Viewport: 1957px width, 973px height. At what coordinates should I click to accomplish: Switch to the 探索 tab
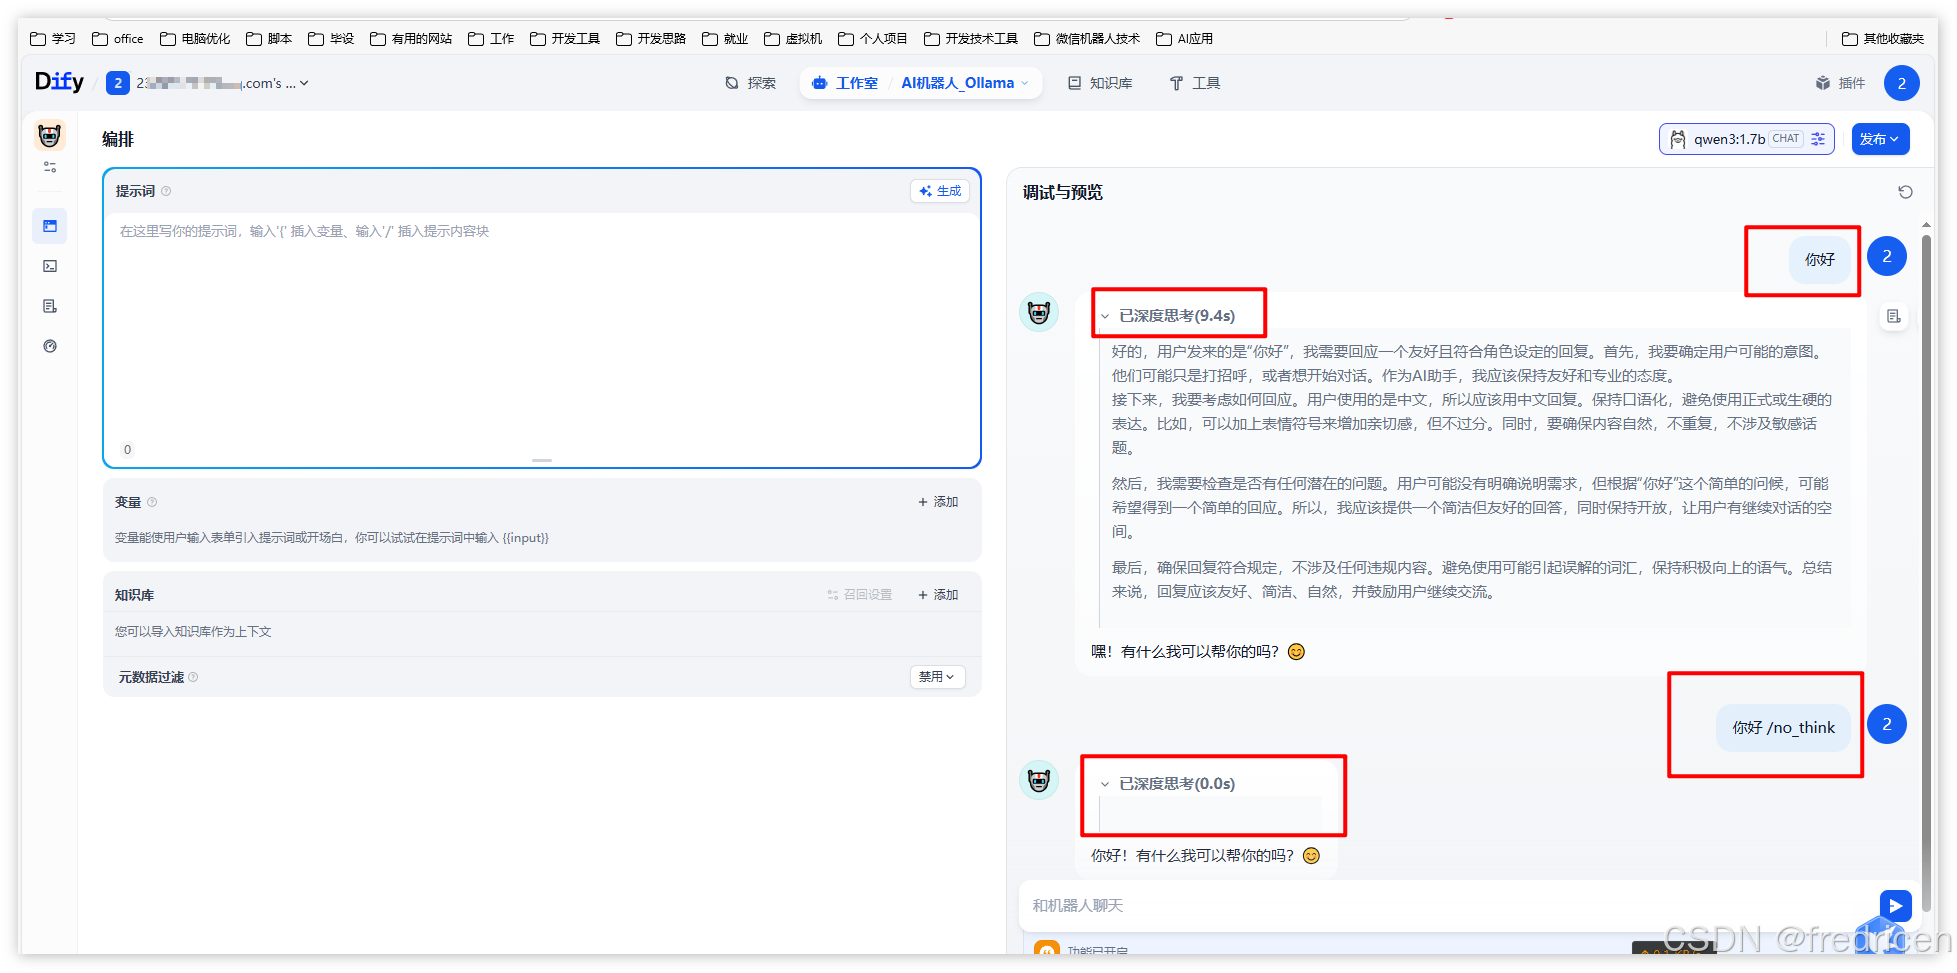tap(750, 83)
